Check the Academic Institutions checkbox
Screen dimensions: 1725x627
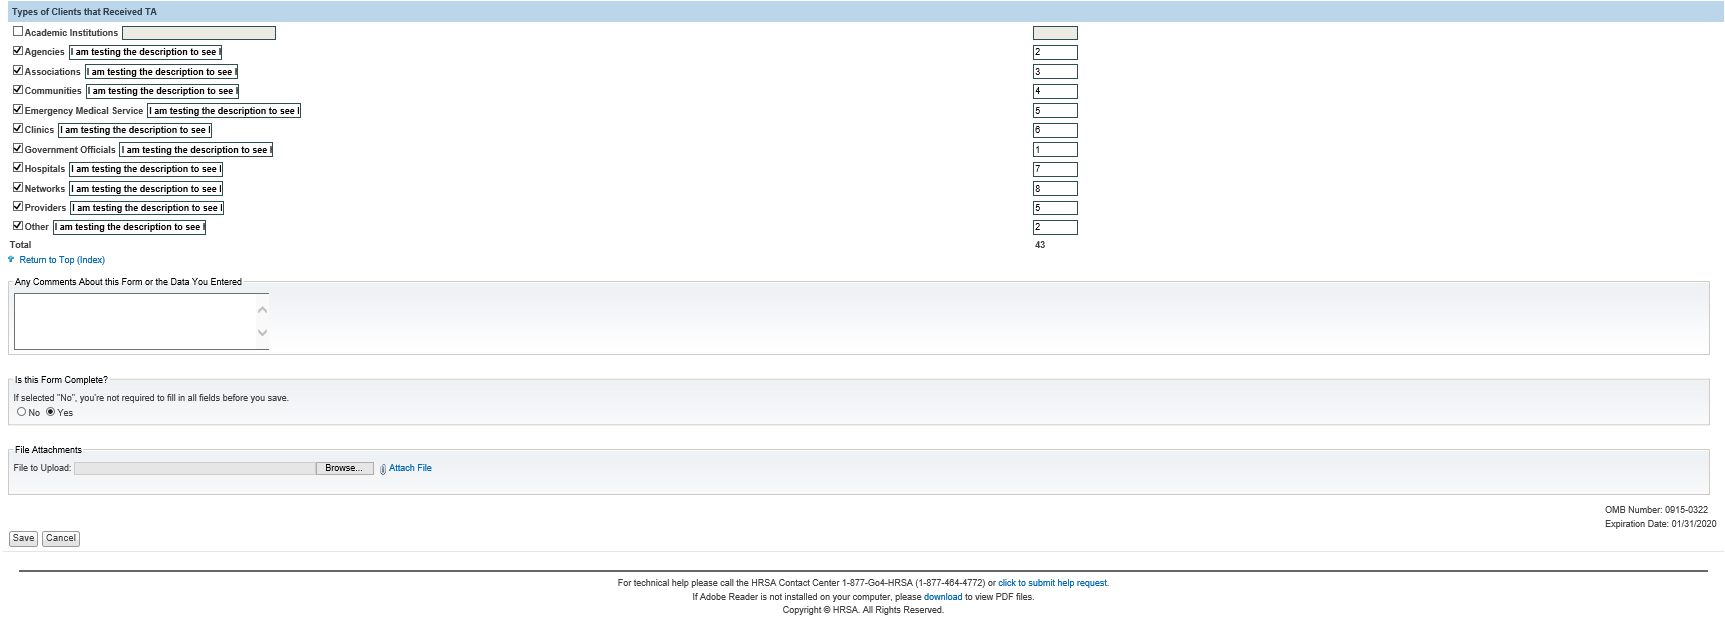[18, 32]
